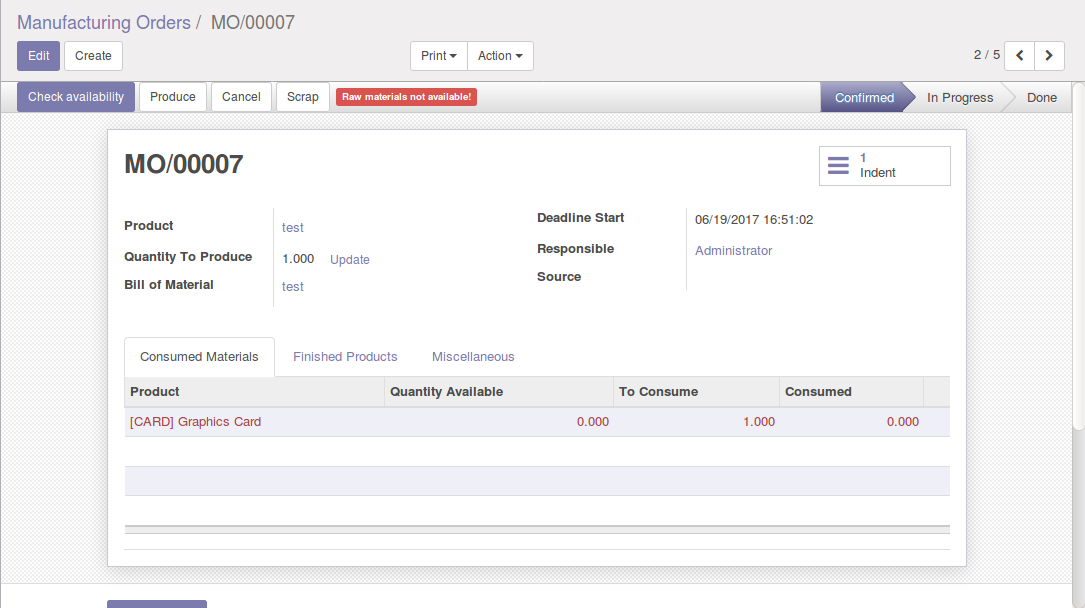
Task: Switch to Consumed Materials tab
Action: [x=199, y=357]
